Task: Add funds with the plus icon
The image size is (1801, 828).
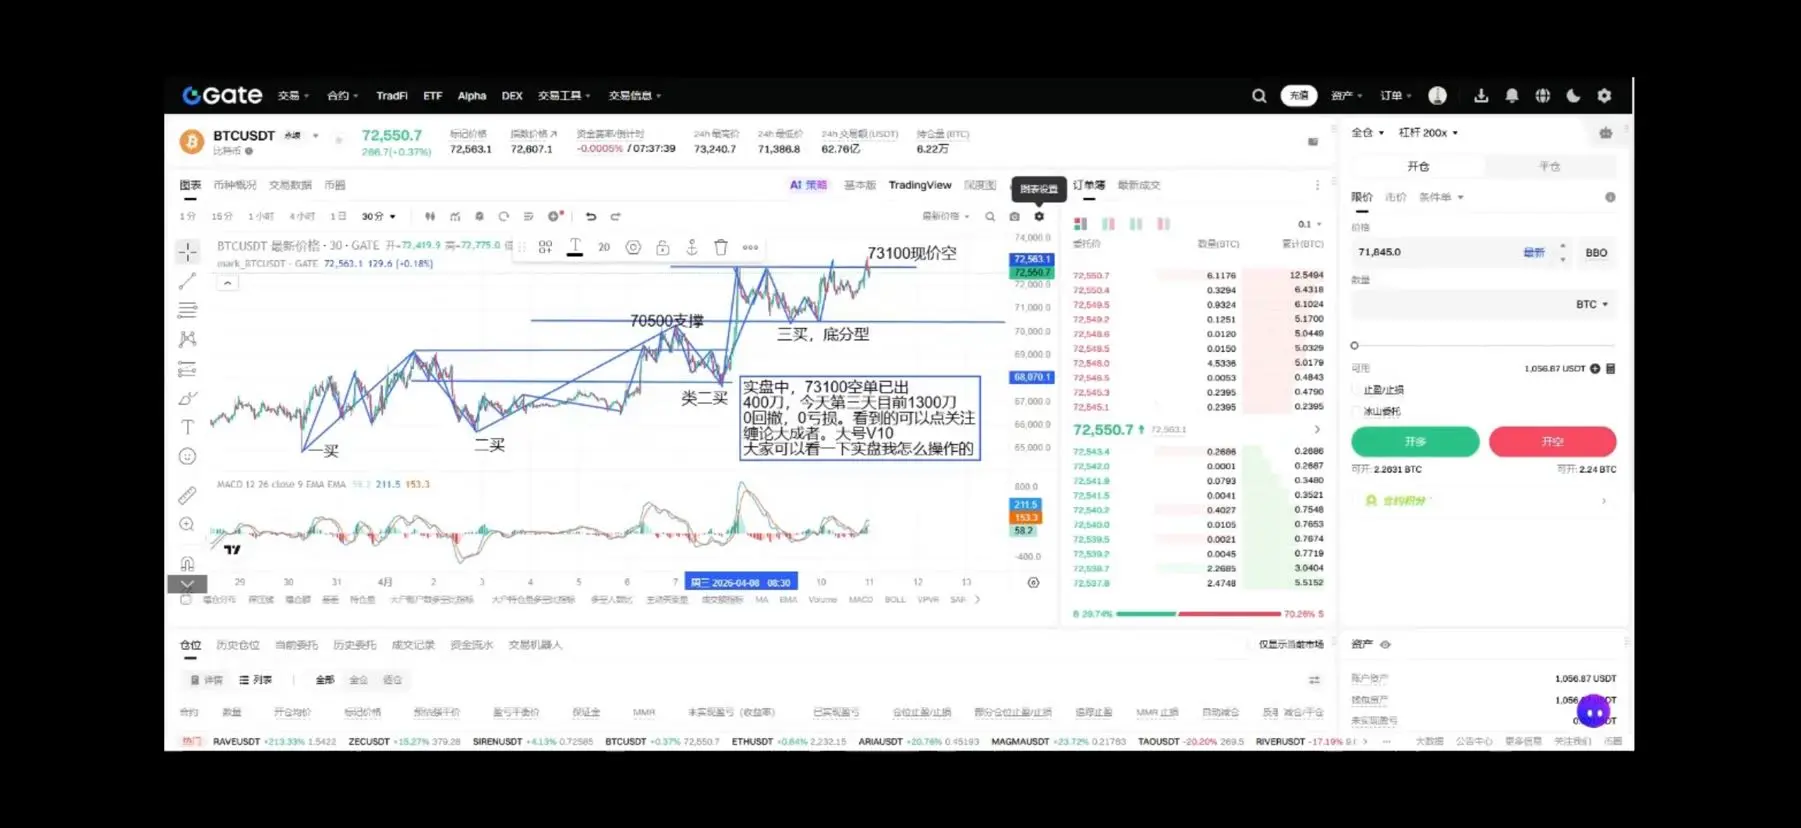Action: tap(1595, 369)
